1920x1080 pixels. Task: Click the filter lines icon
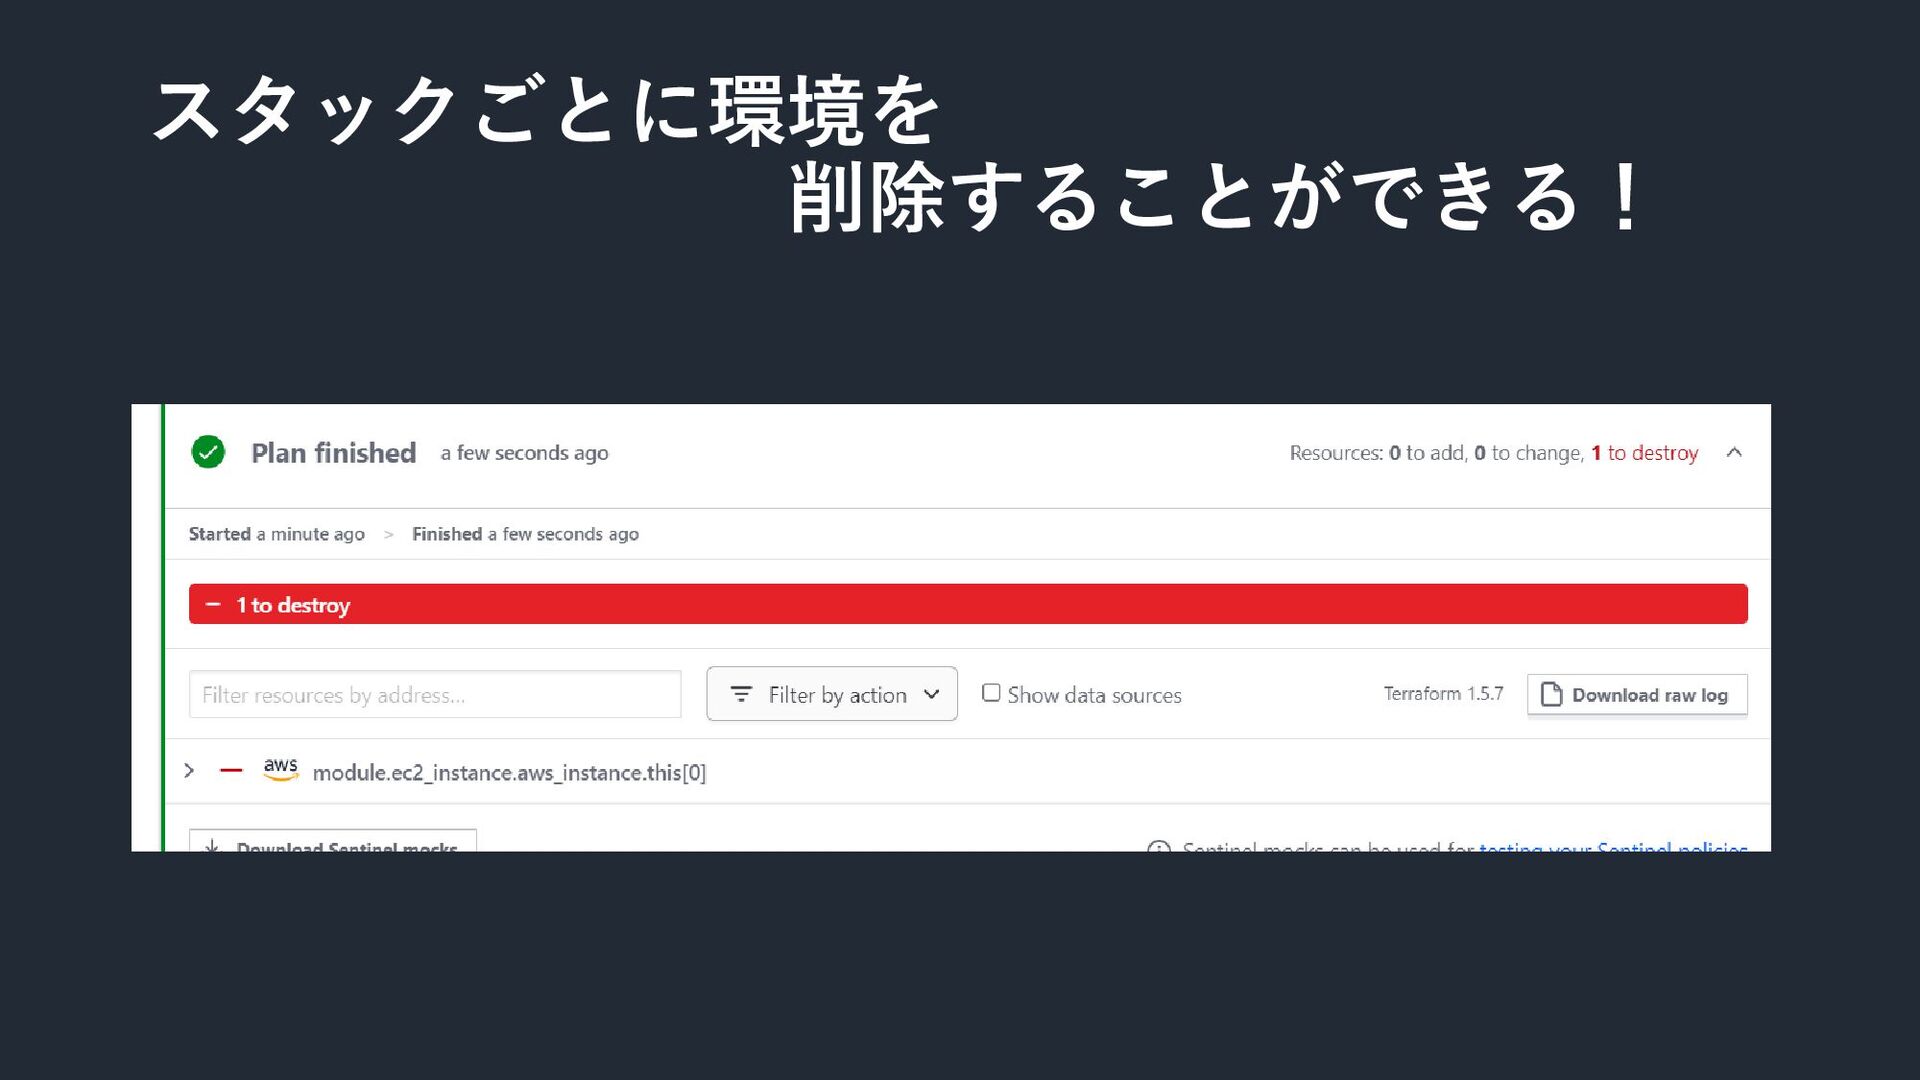741,694
